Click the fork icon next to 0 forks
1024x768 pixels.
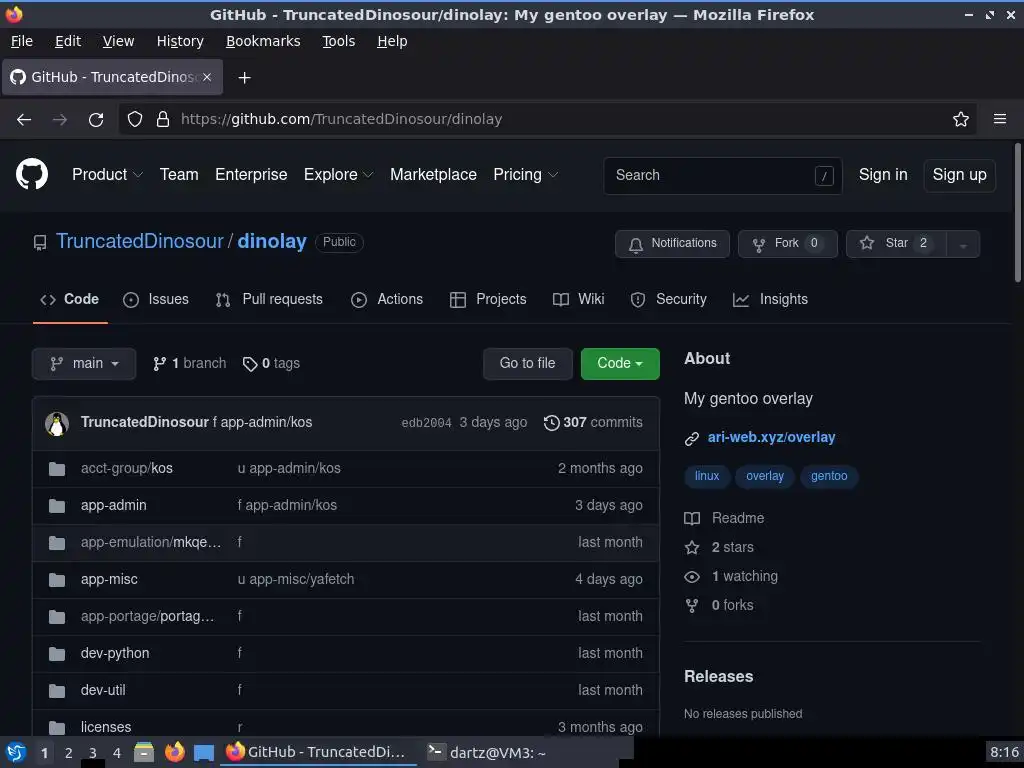pyautogui.click(x=692, y=606)
